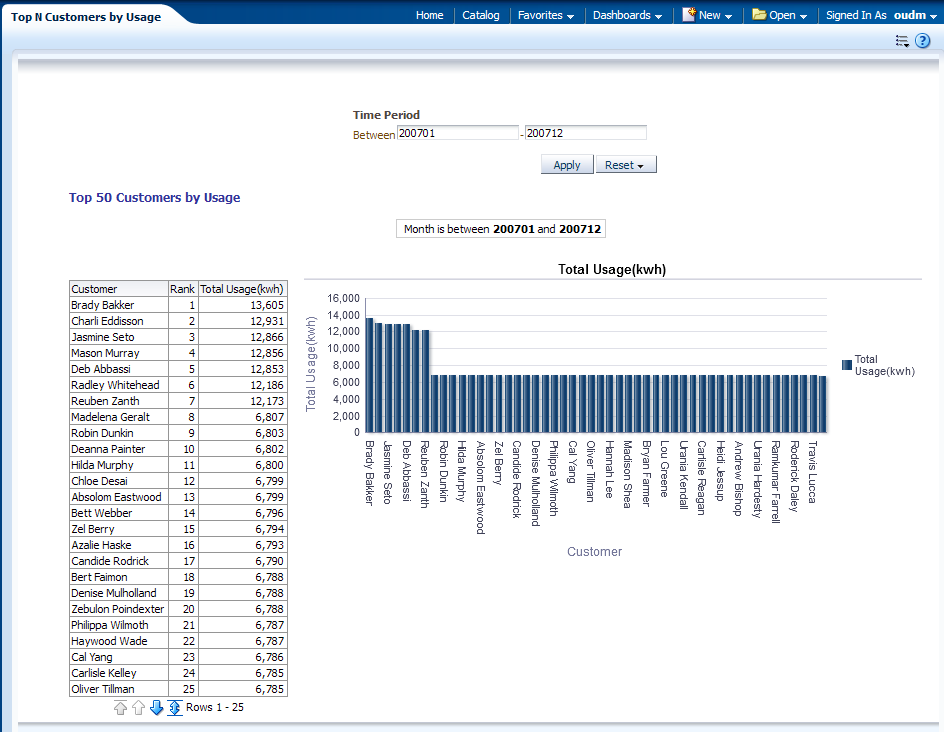
Task: Select Carlisle Kelley row
Action: pos(178,672)
